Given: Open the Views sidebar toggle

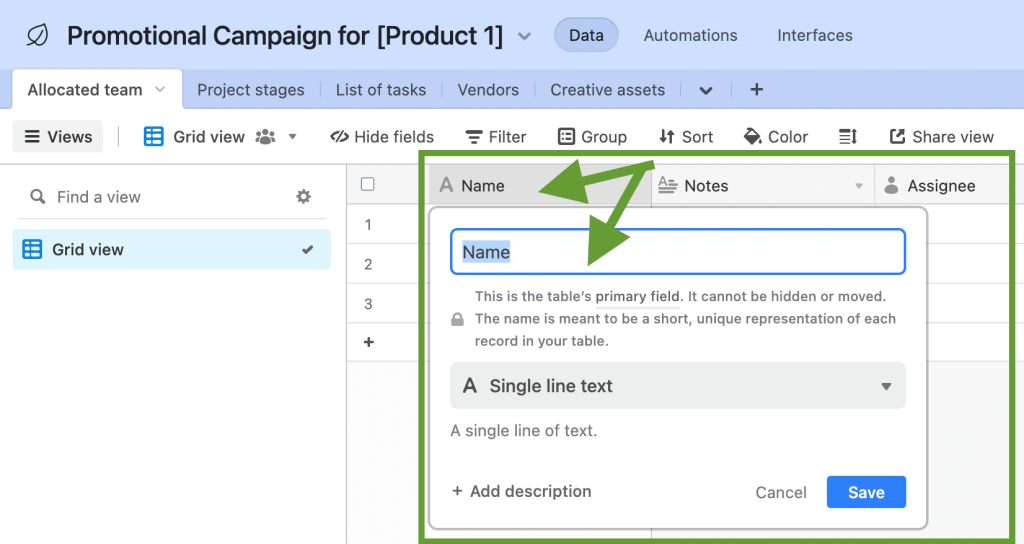Looking at the screenshot, I should pos(58,137).
